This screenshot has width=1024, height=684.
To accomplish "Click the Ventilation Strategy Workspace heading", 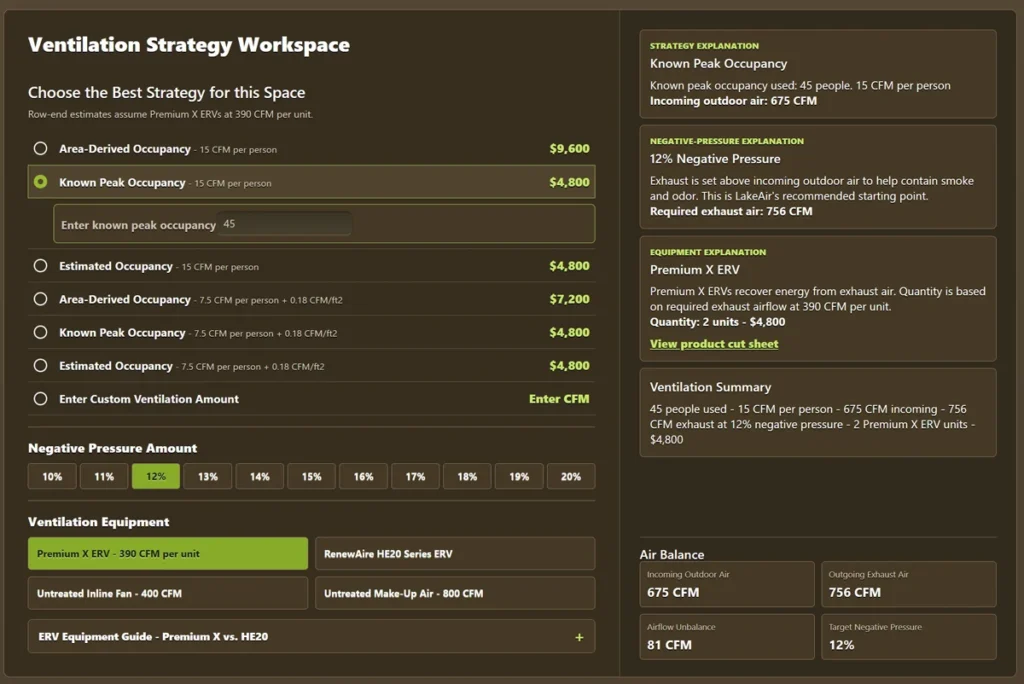I will [x=189, y=44].
